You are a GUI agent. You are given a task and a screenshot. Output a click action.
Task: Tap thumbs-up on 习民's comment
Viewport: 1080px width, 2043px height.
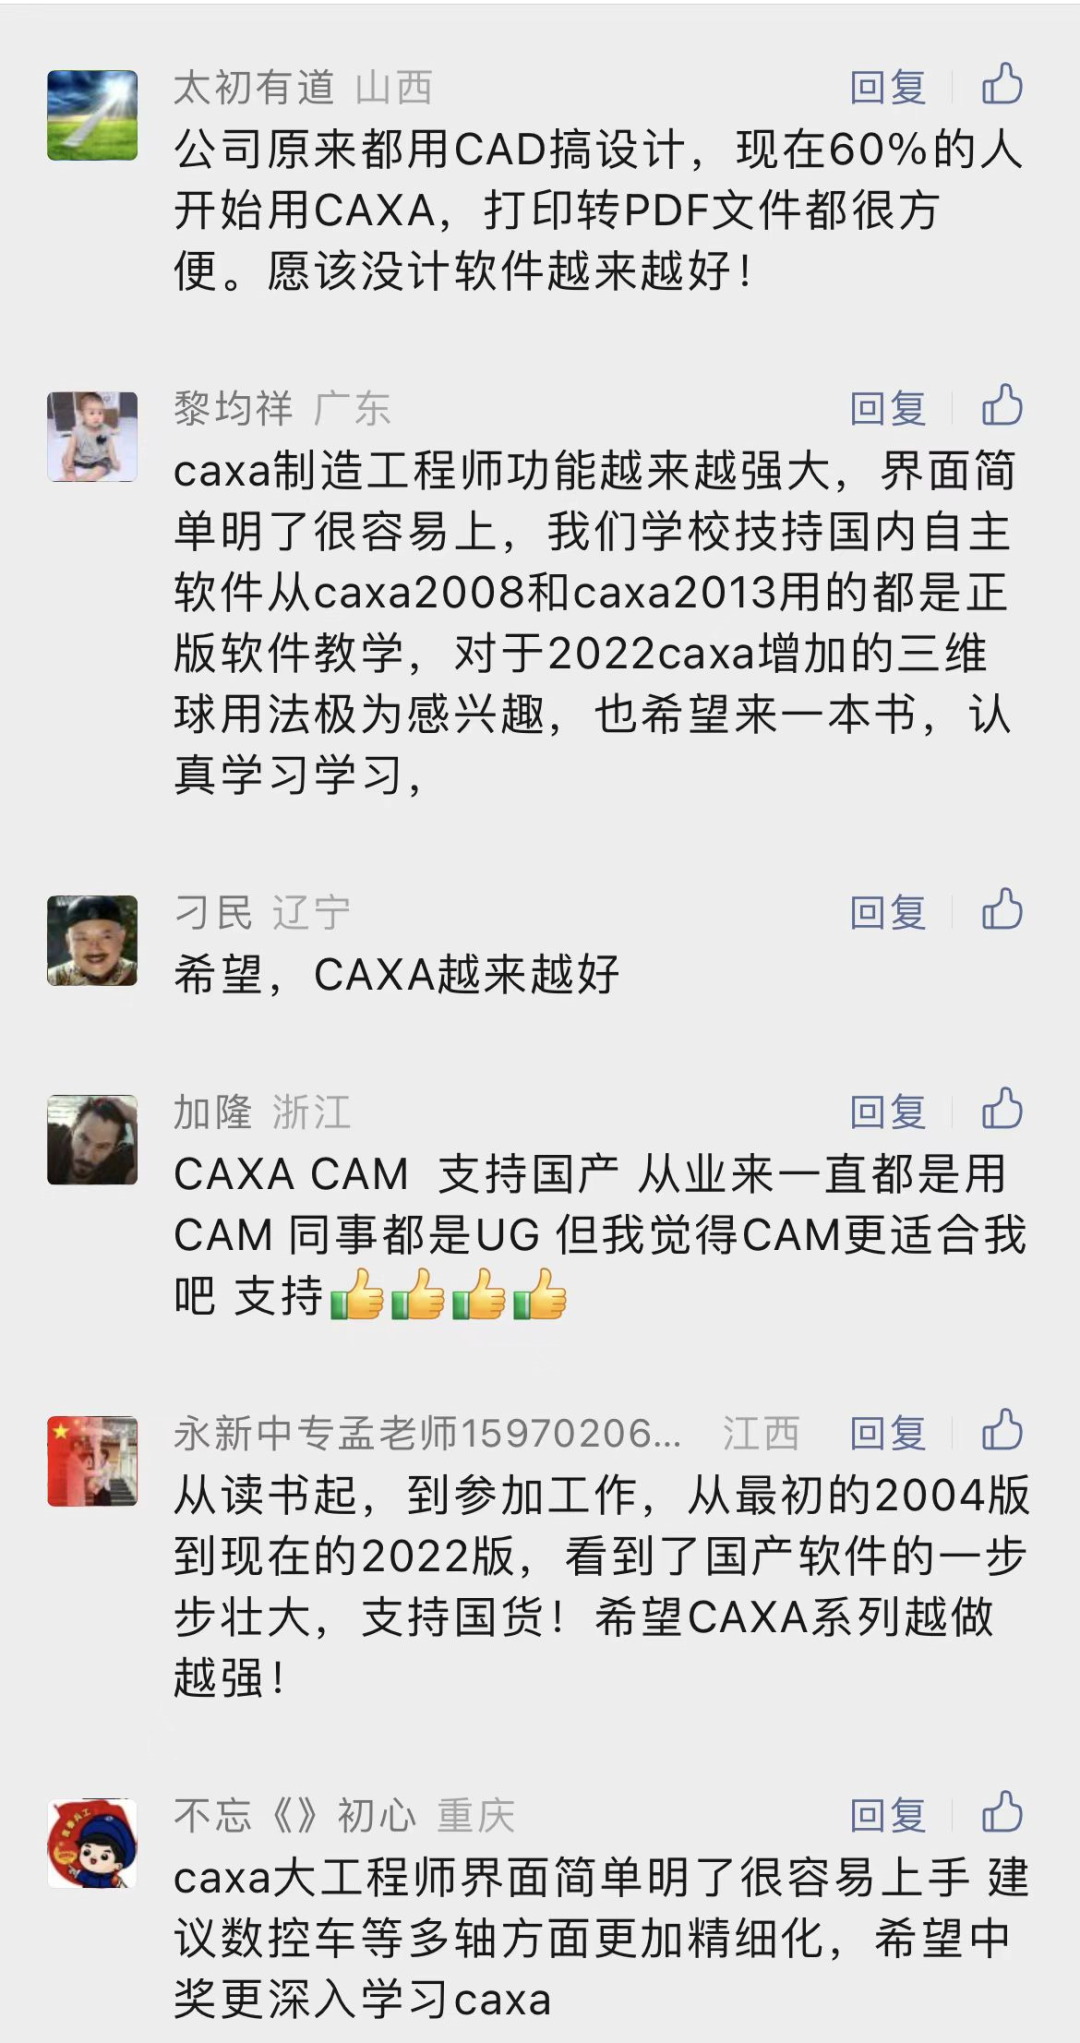click(1002, 911)
